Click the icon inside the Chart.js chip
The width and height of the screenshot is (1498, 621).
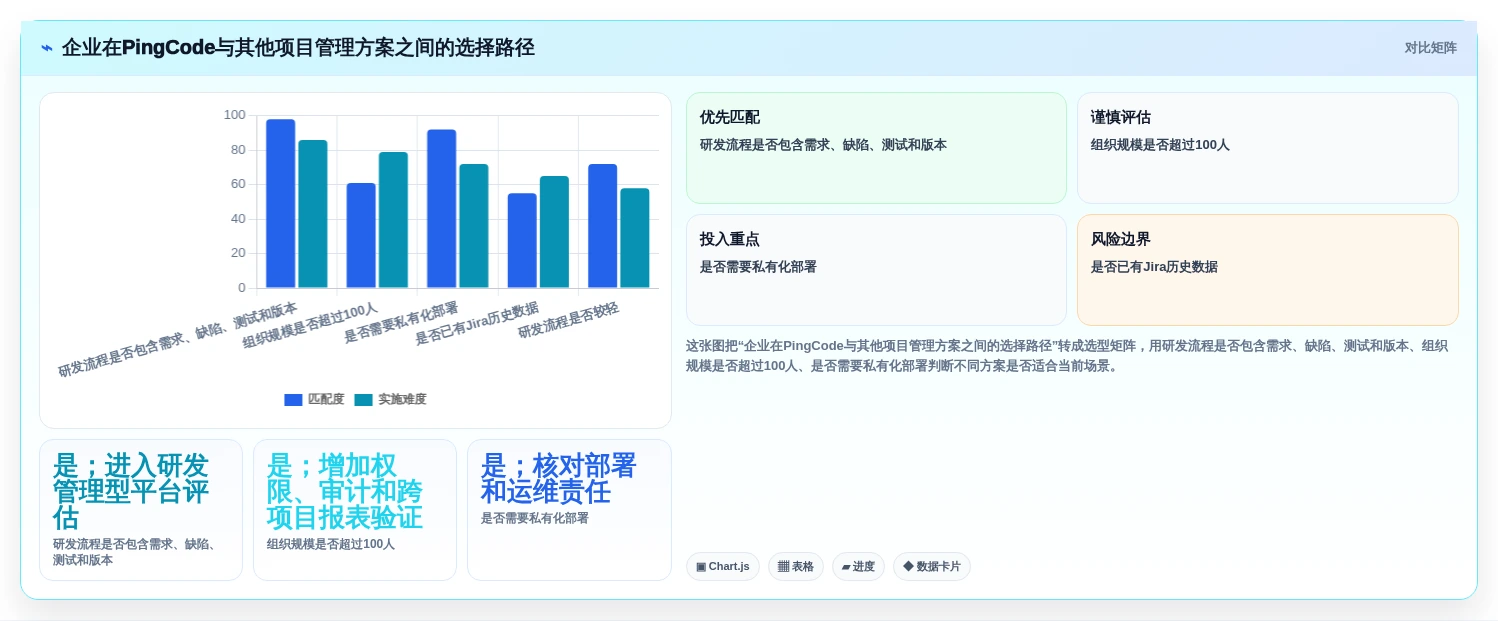point(701,567)
